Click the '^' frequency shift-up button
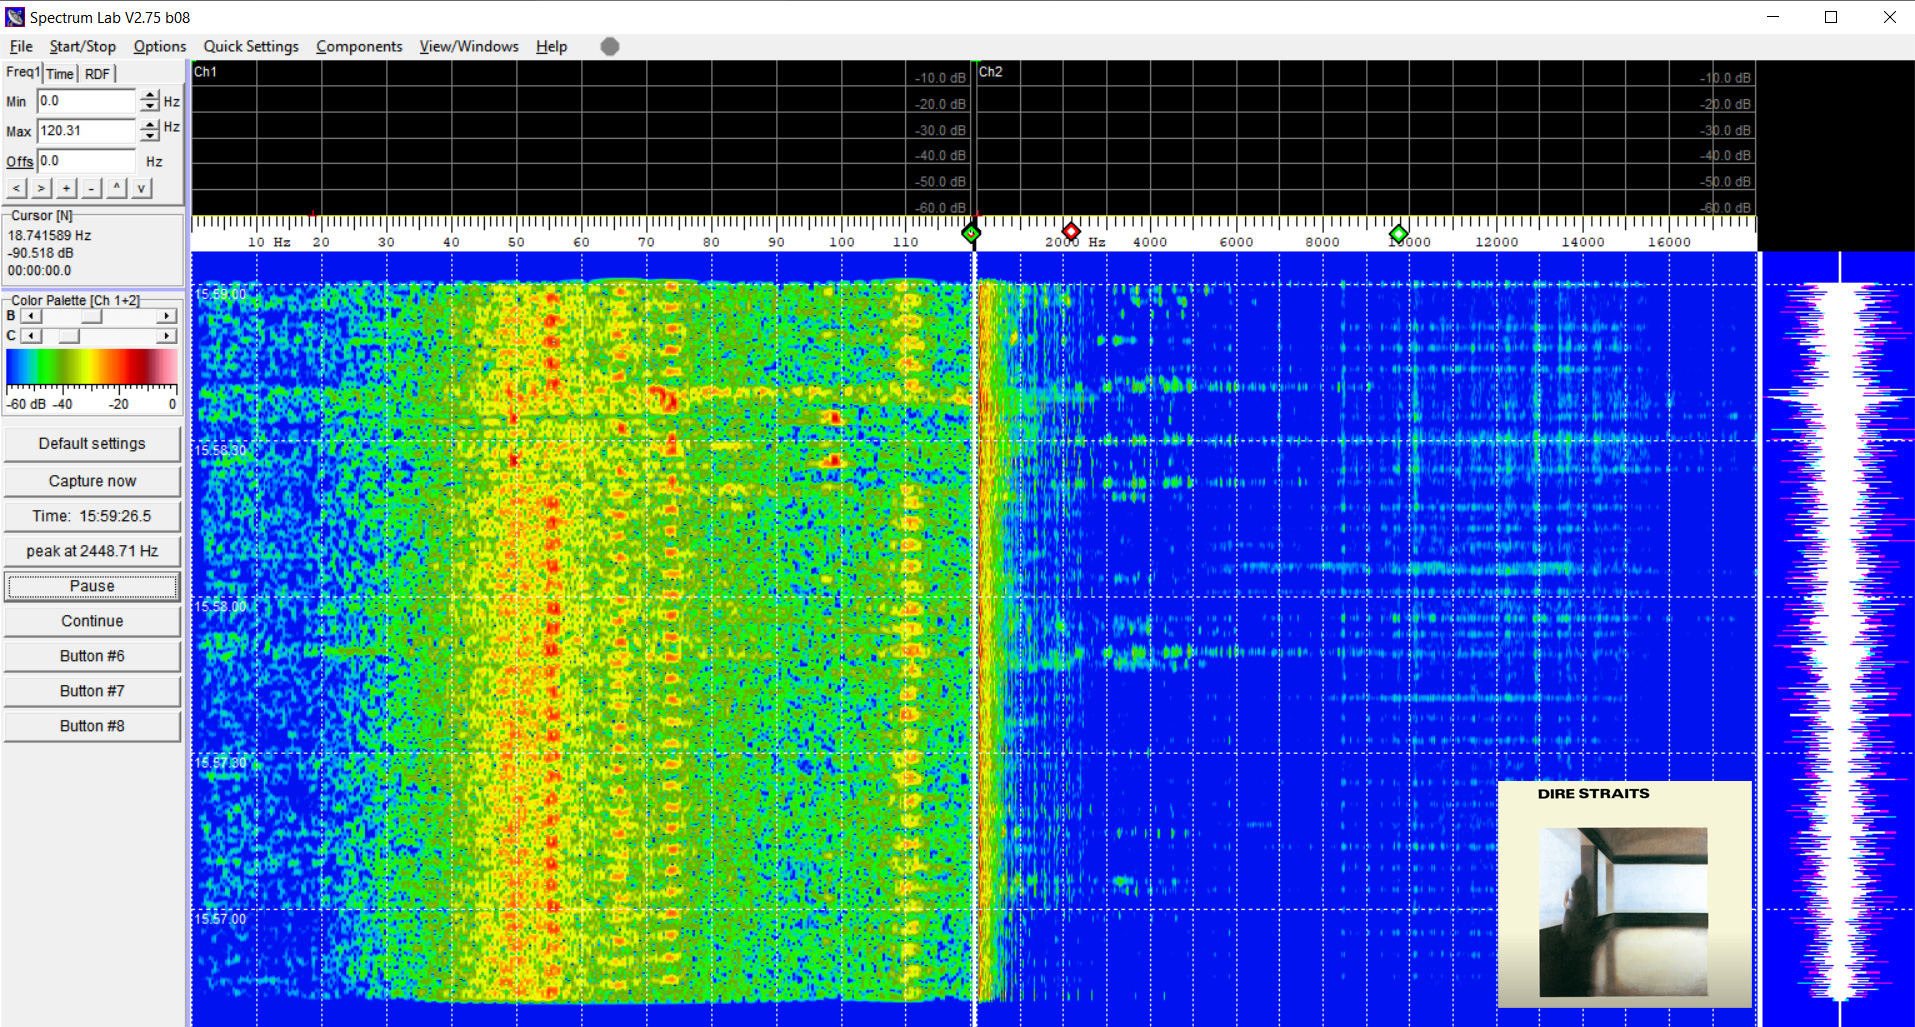The width and height of the screenshot is (1915, 1027). coord(117,188)
